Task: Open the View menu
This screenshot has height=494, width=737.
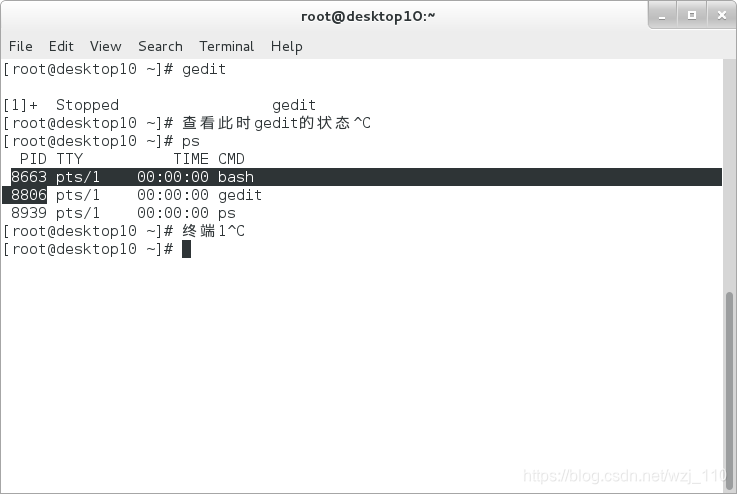Action: click(106, 46)
